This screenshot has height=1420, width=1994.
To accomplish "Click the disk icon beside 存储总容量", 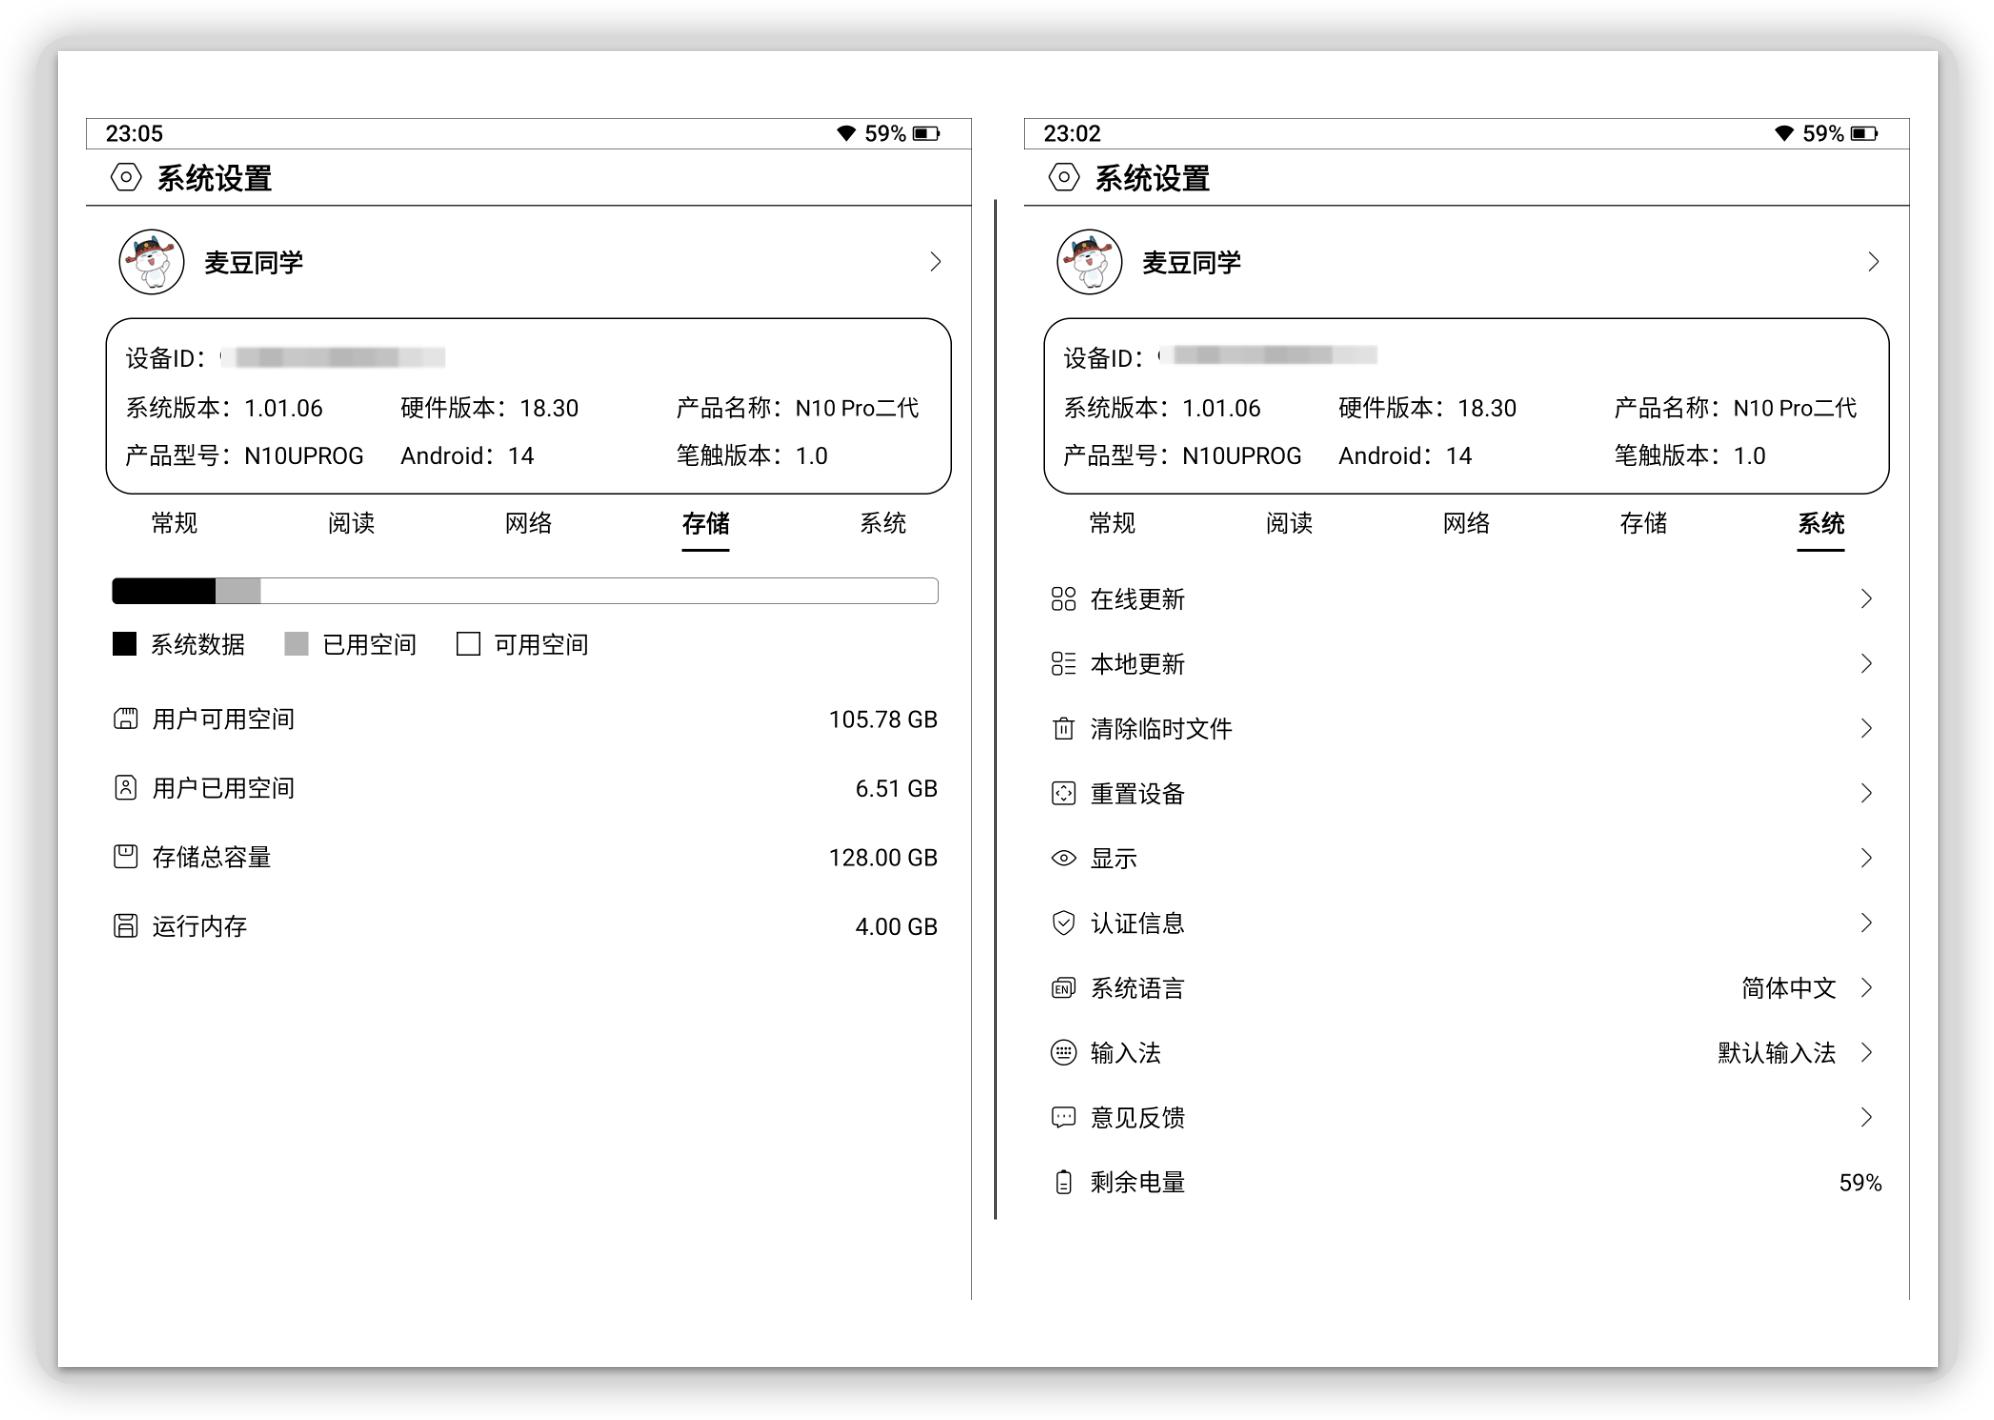I will [125, 857].
